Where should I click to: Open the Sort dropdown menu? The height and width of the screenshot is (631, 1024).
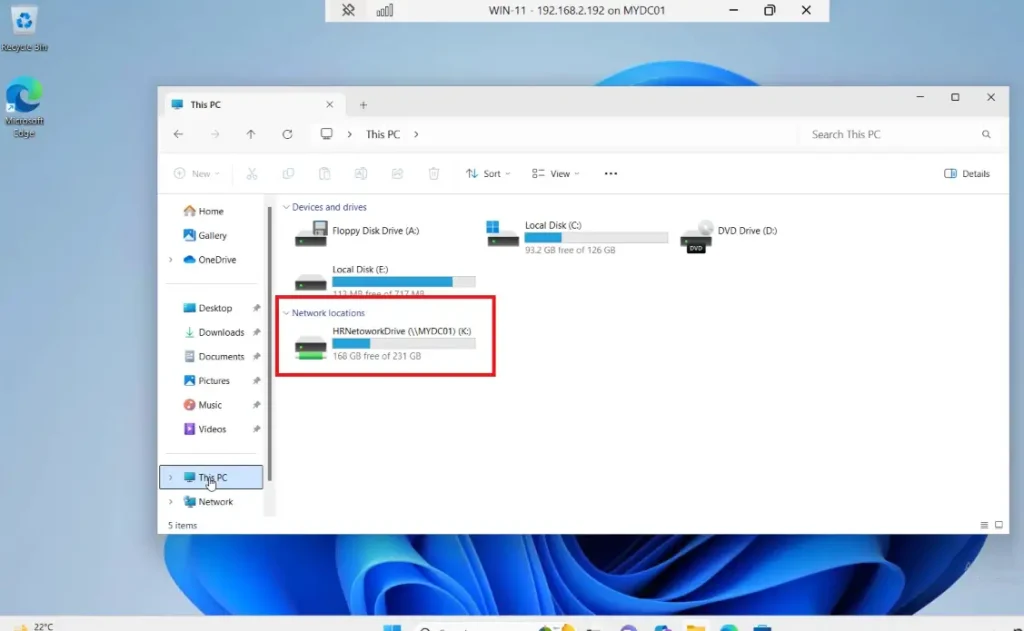[x=487, y=173]
